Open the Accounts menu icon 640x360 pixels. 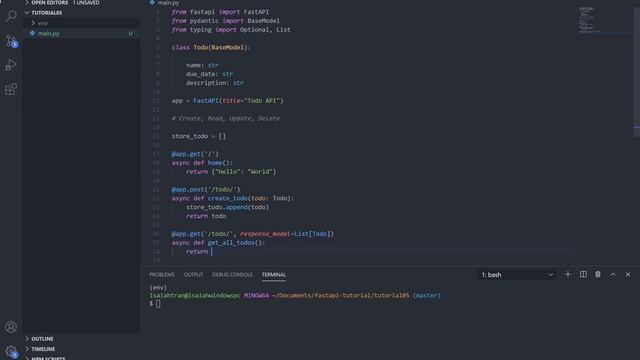tap(11, 327)
